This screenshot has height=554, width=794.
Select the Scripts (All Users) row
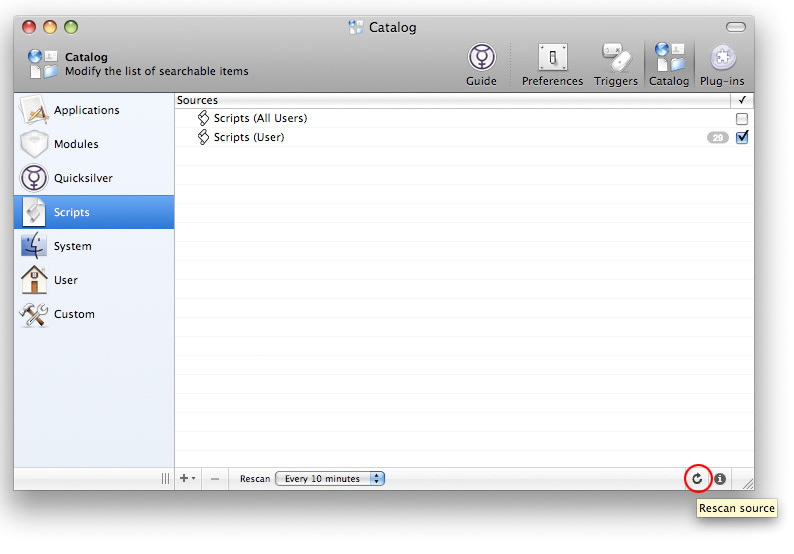[464, 118]
